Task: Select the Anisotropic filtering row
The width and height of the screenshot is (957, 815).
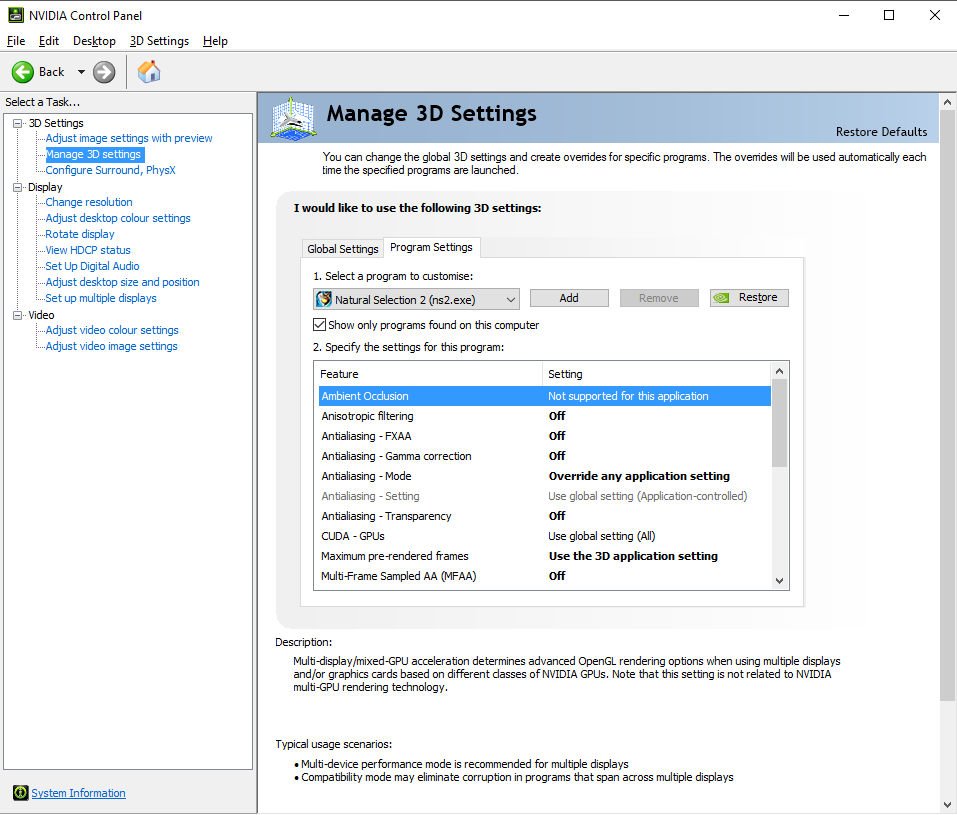Action: tap(544, 416)
